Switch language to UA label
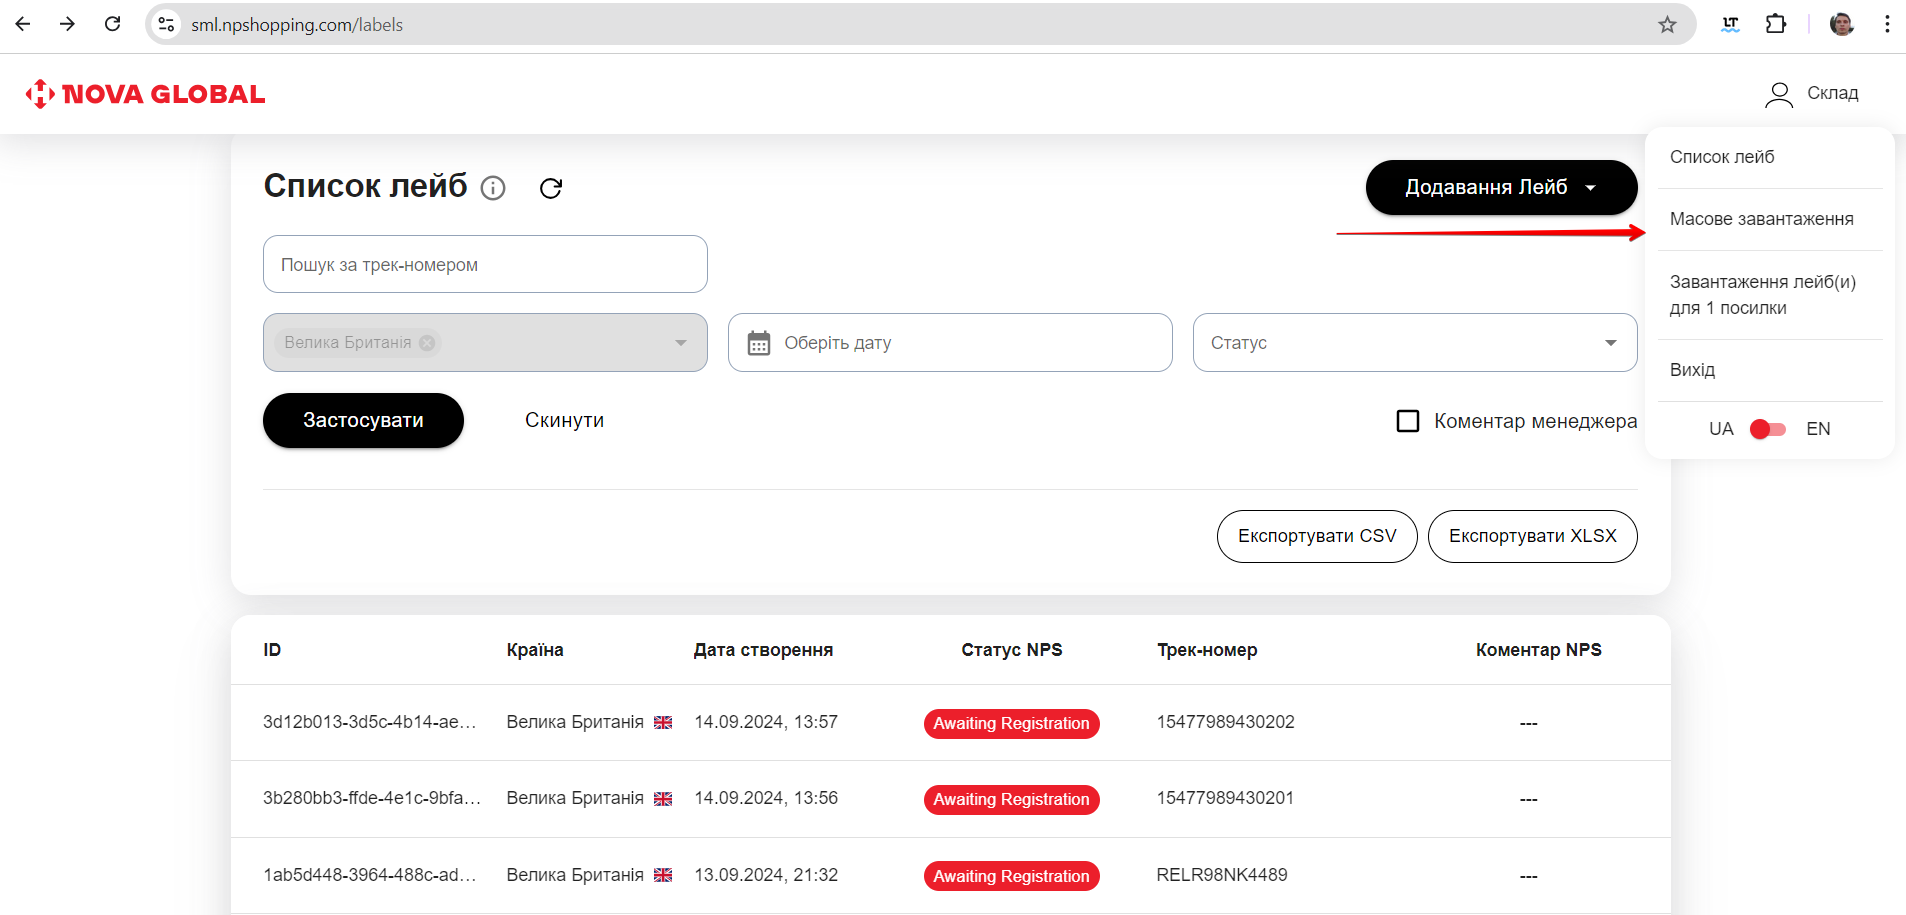 coord(1721,429)
